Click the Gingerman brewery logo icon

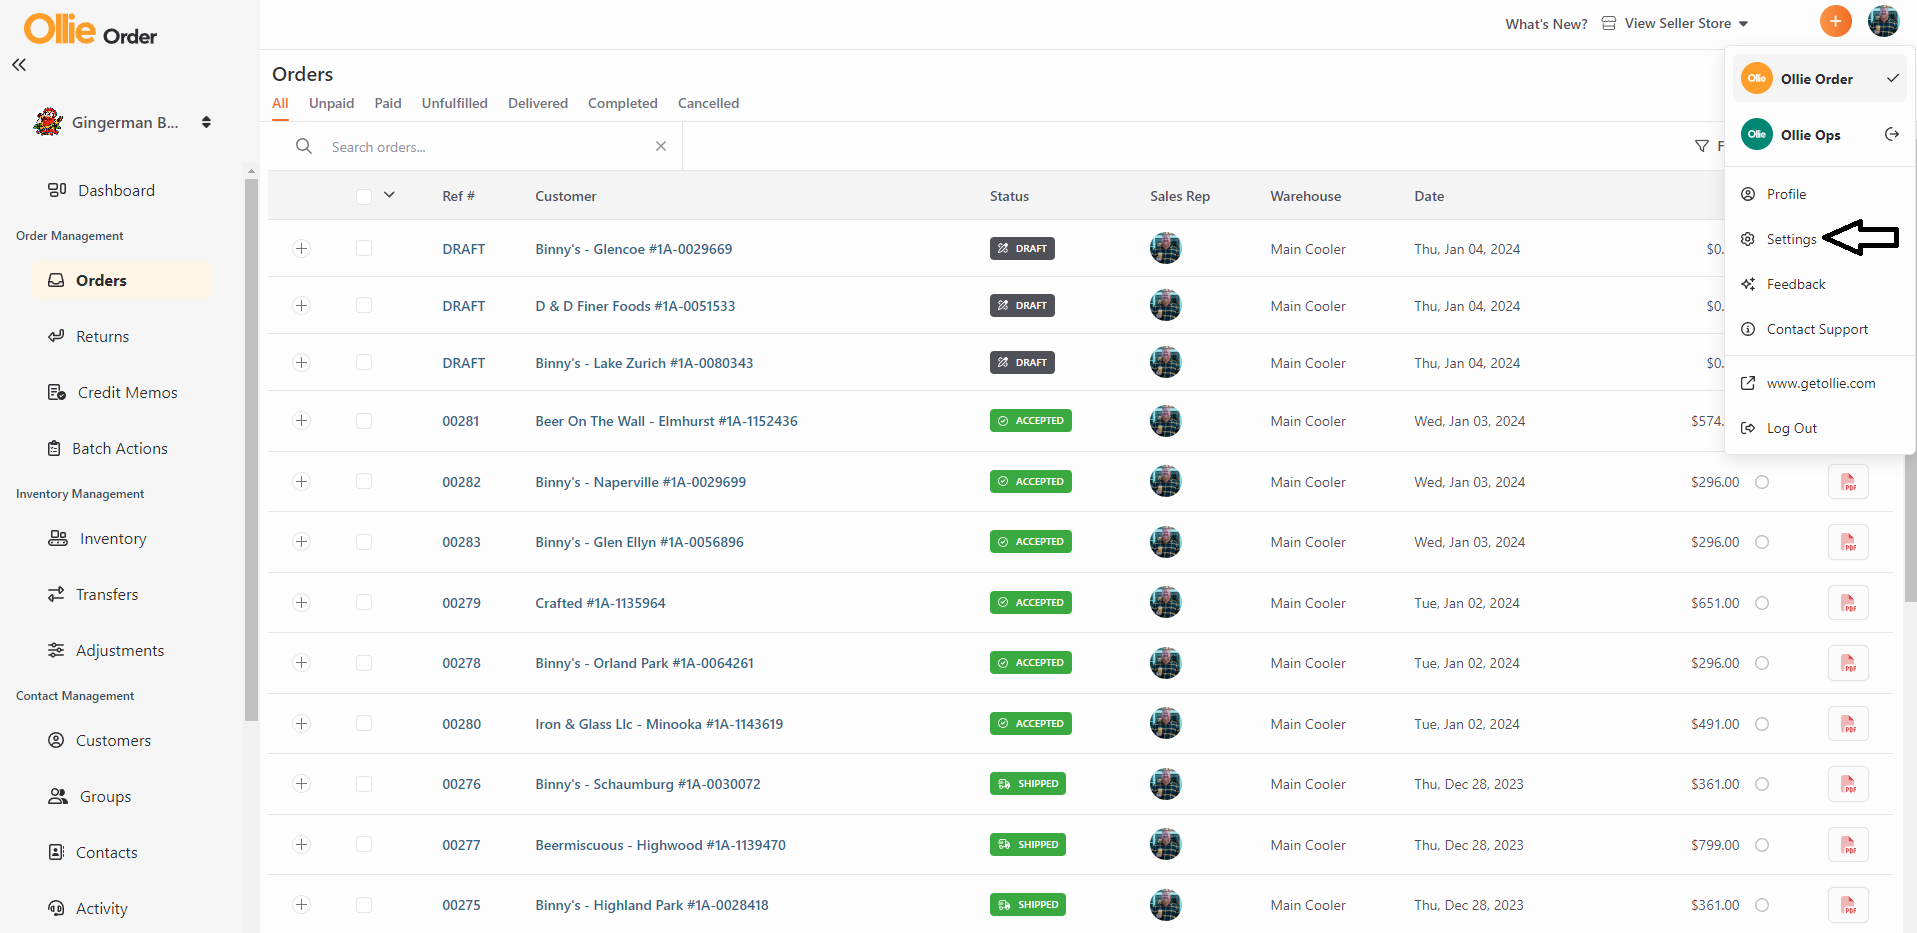pyautogui.click(x=48, y=122)
